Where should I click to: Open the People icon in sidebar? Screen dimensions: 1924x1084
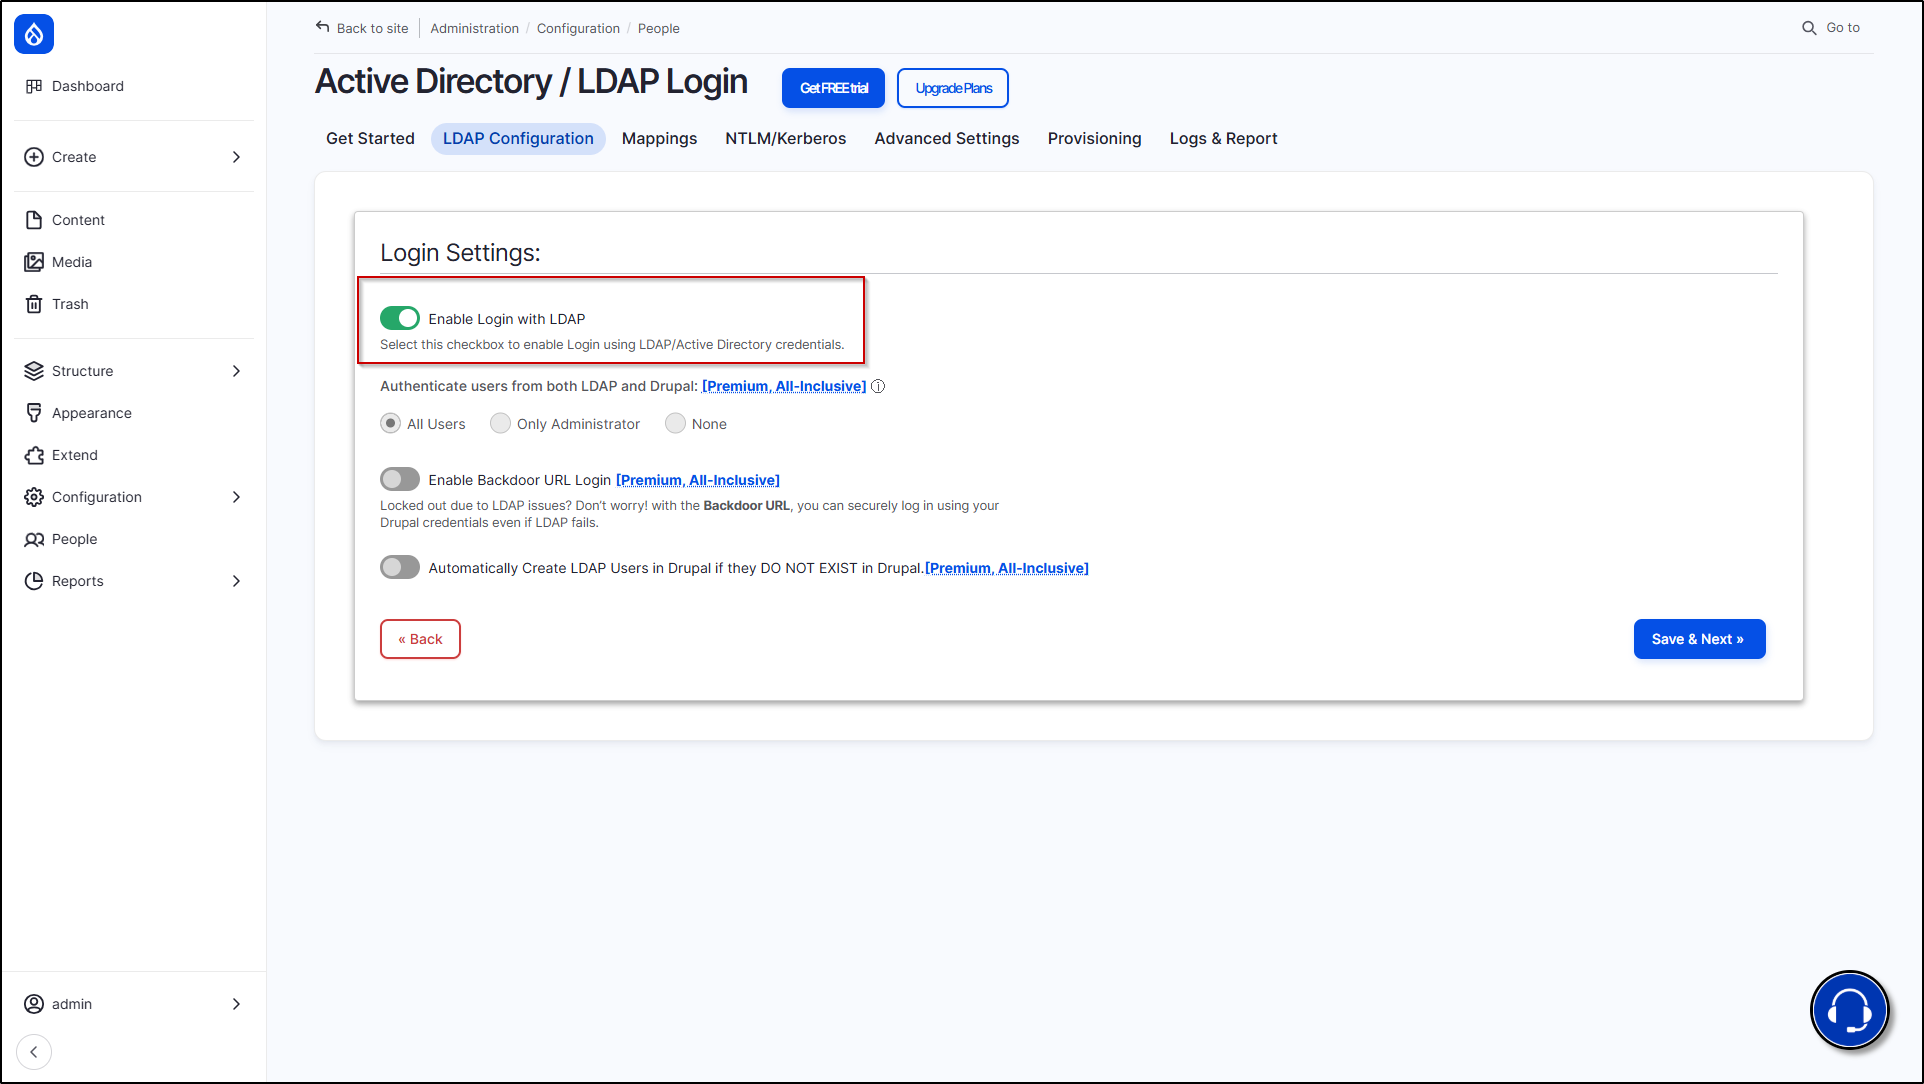[x=34, y=539]
